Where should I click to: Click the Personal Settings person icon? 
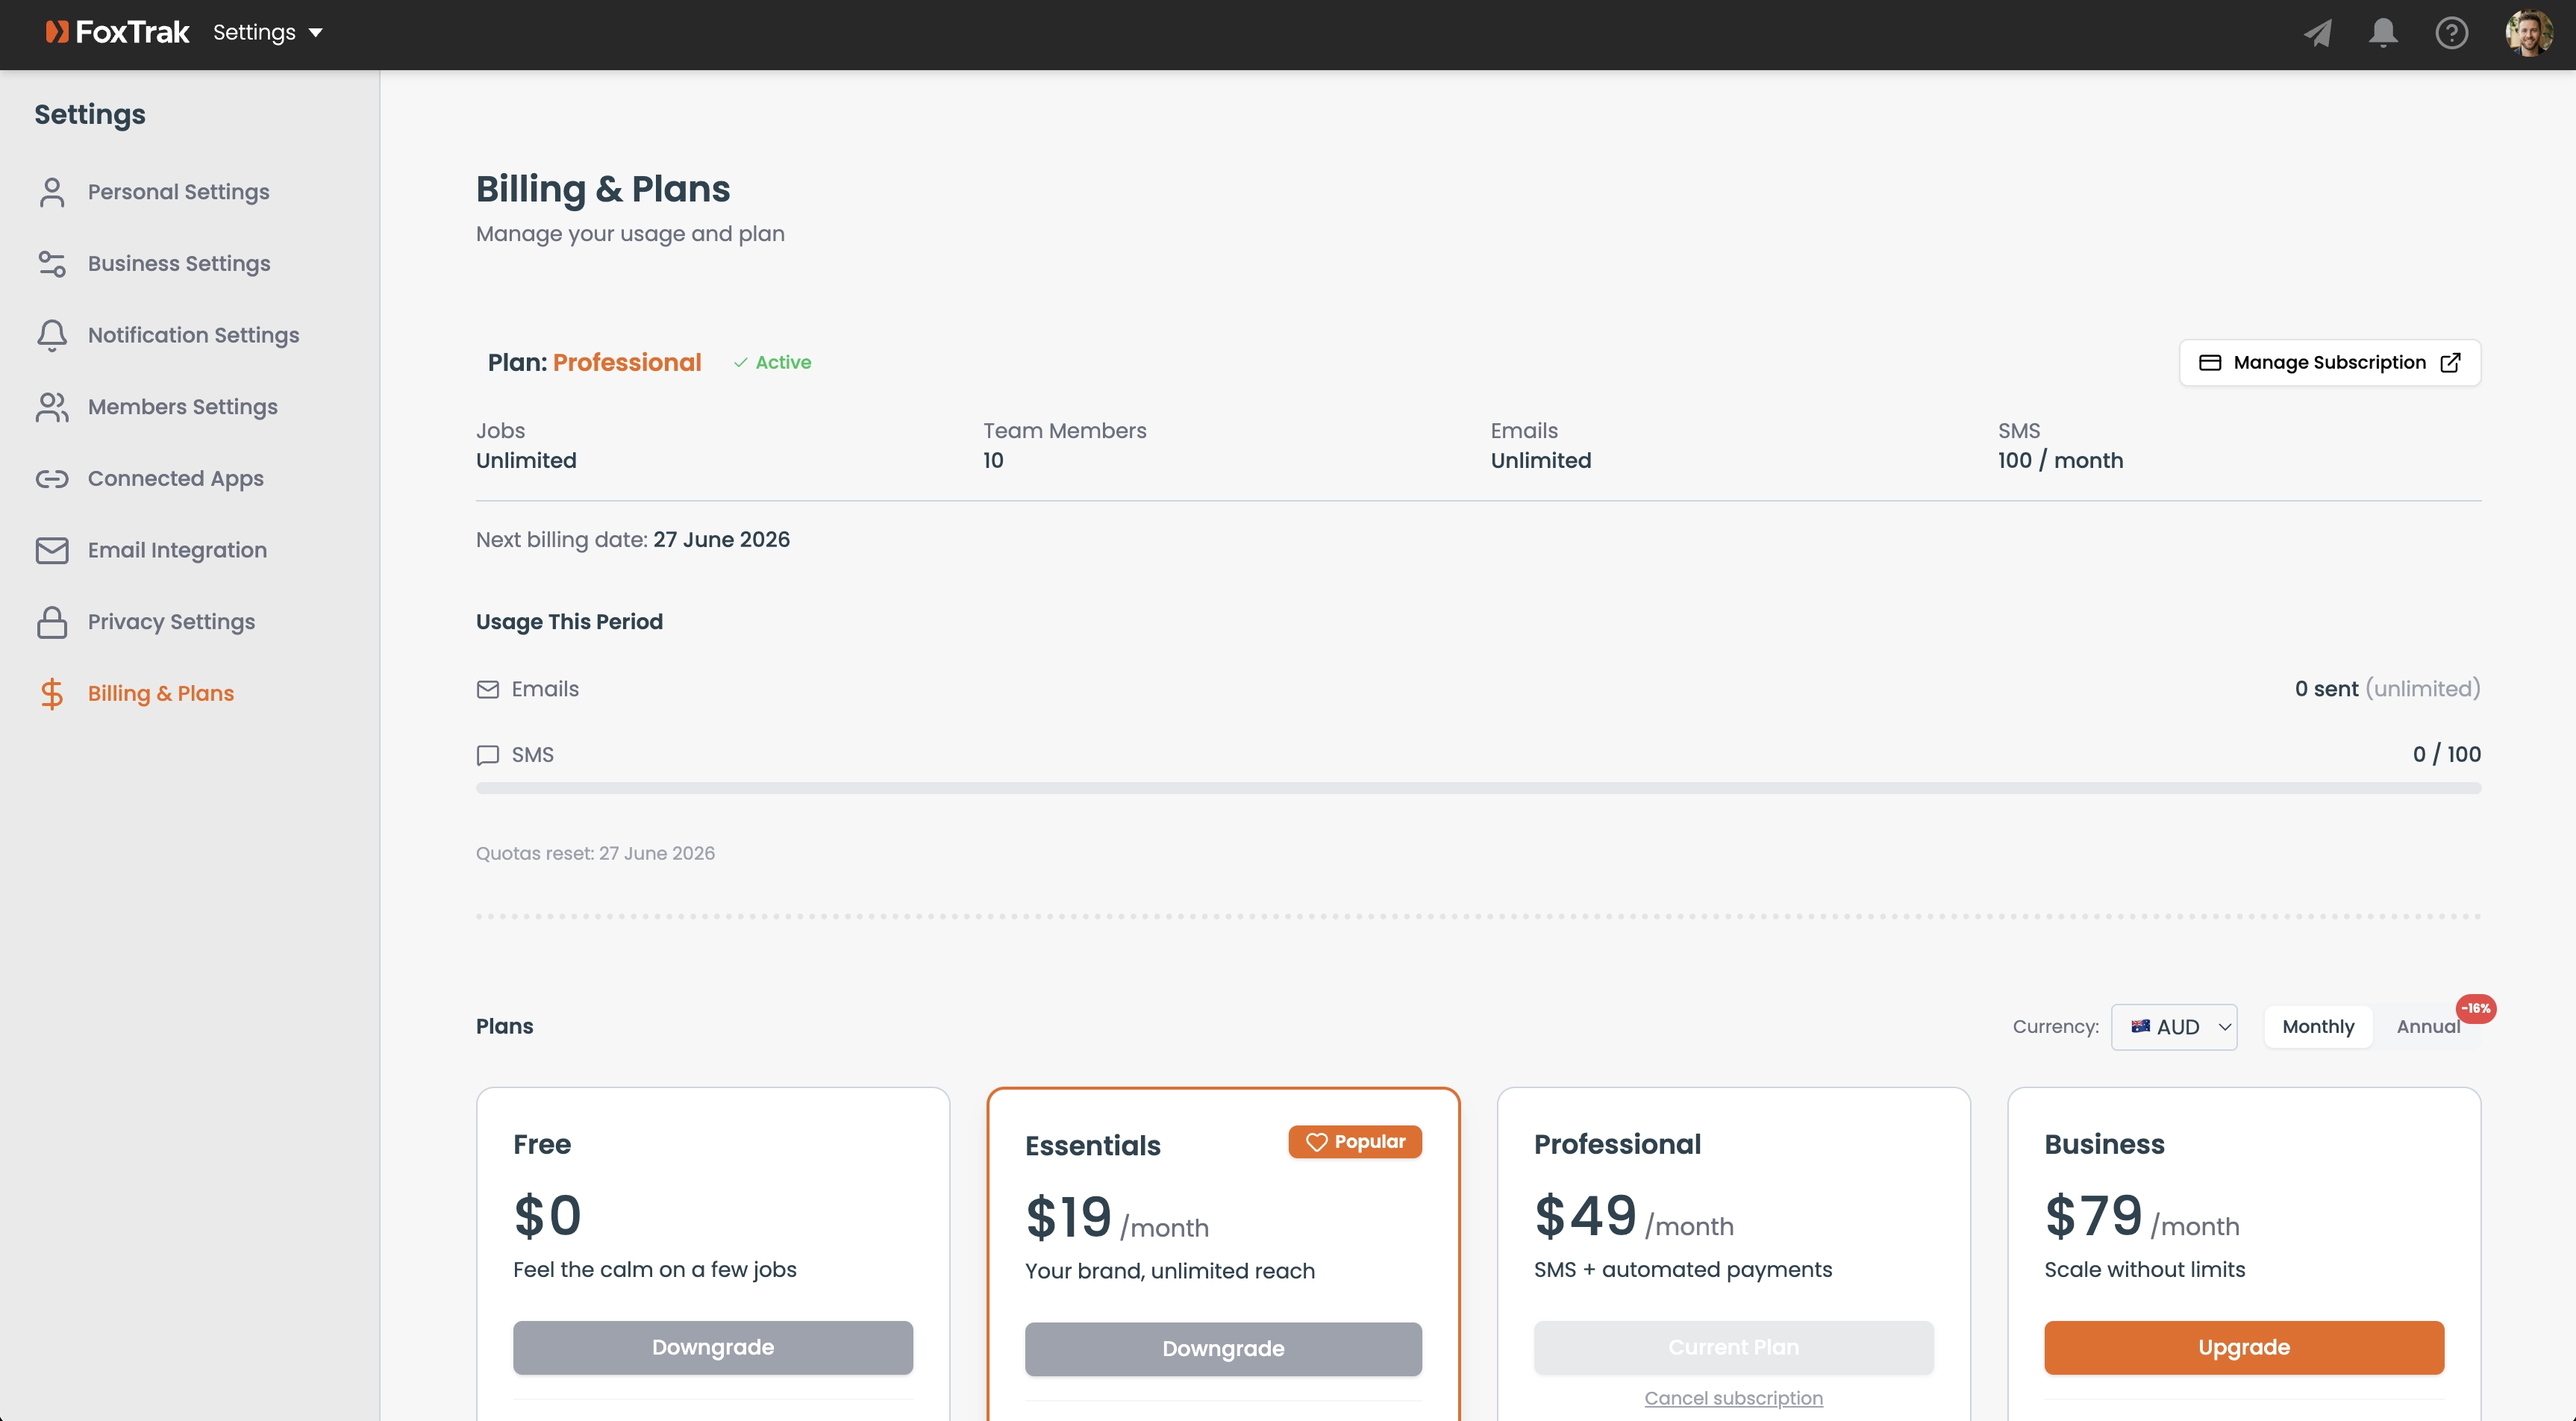[52, 192]
